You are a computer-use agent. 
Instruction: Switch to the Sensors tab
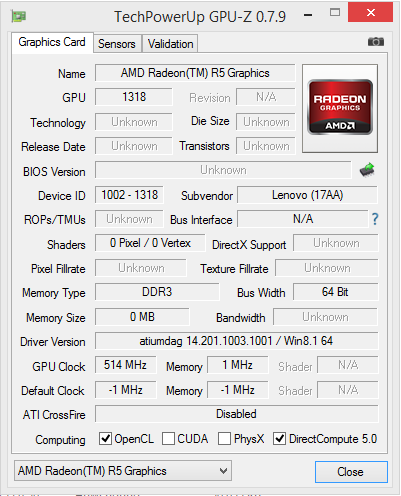117,44
